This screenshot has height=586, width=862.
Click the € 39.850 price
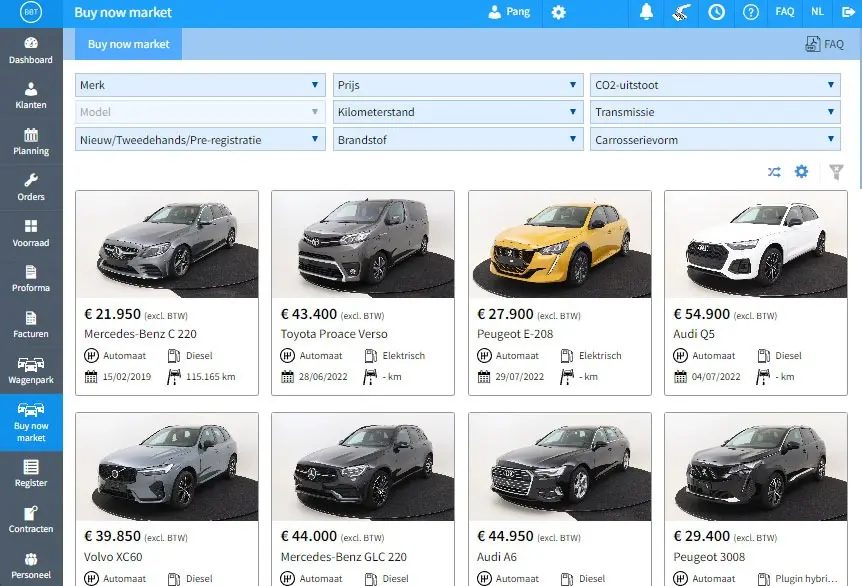[x=113, y=536]
